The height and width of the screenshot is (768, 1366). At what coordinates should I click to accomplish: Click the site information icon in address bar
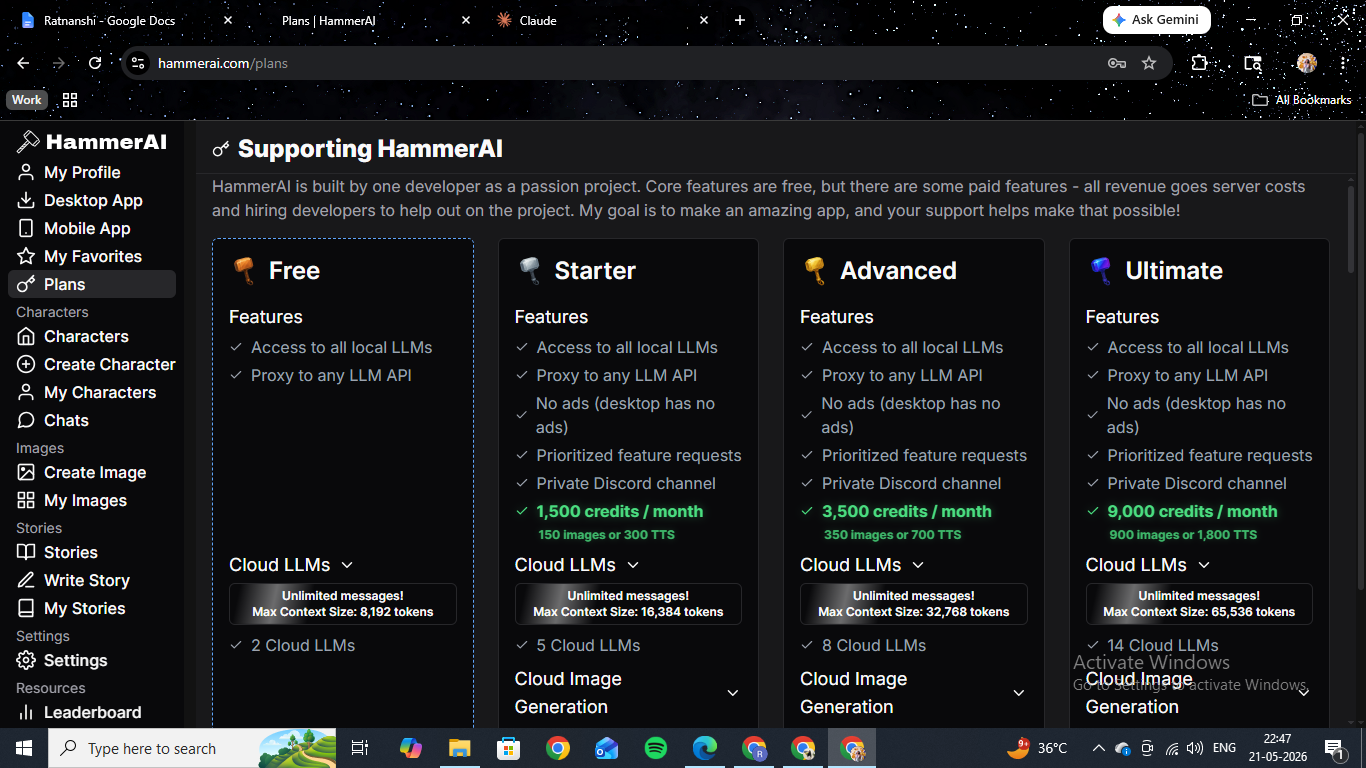138,63
